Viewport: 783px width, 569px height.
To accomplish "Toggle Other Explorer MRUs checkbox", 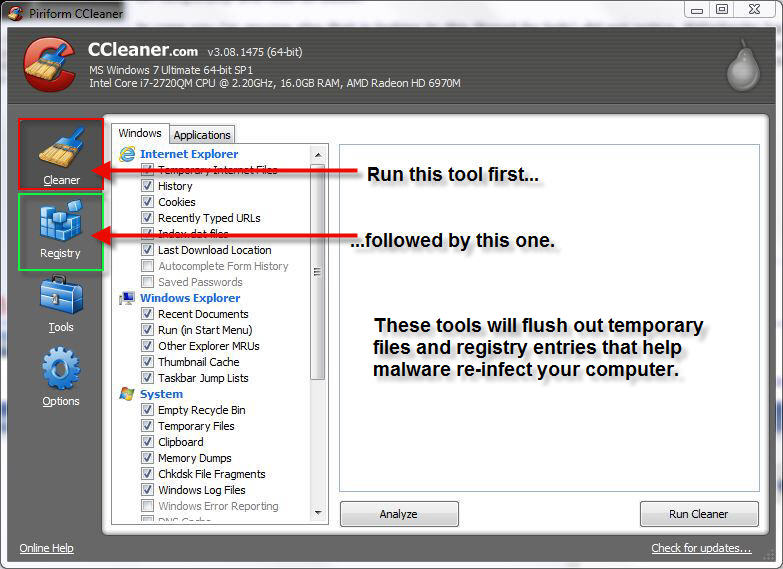I will coord(147,346).
